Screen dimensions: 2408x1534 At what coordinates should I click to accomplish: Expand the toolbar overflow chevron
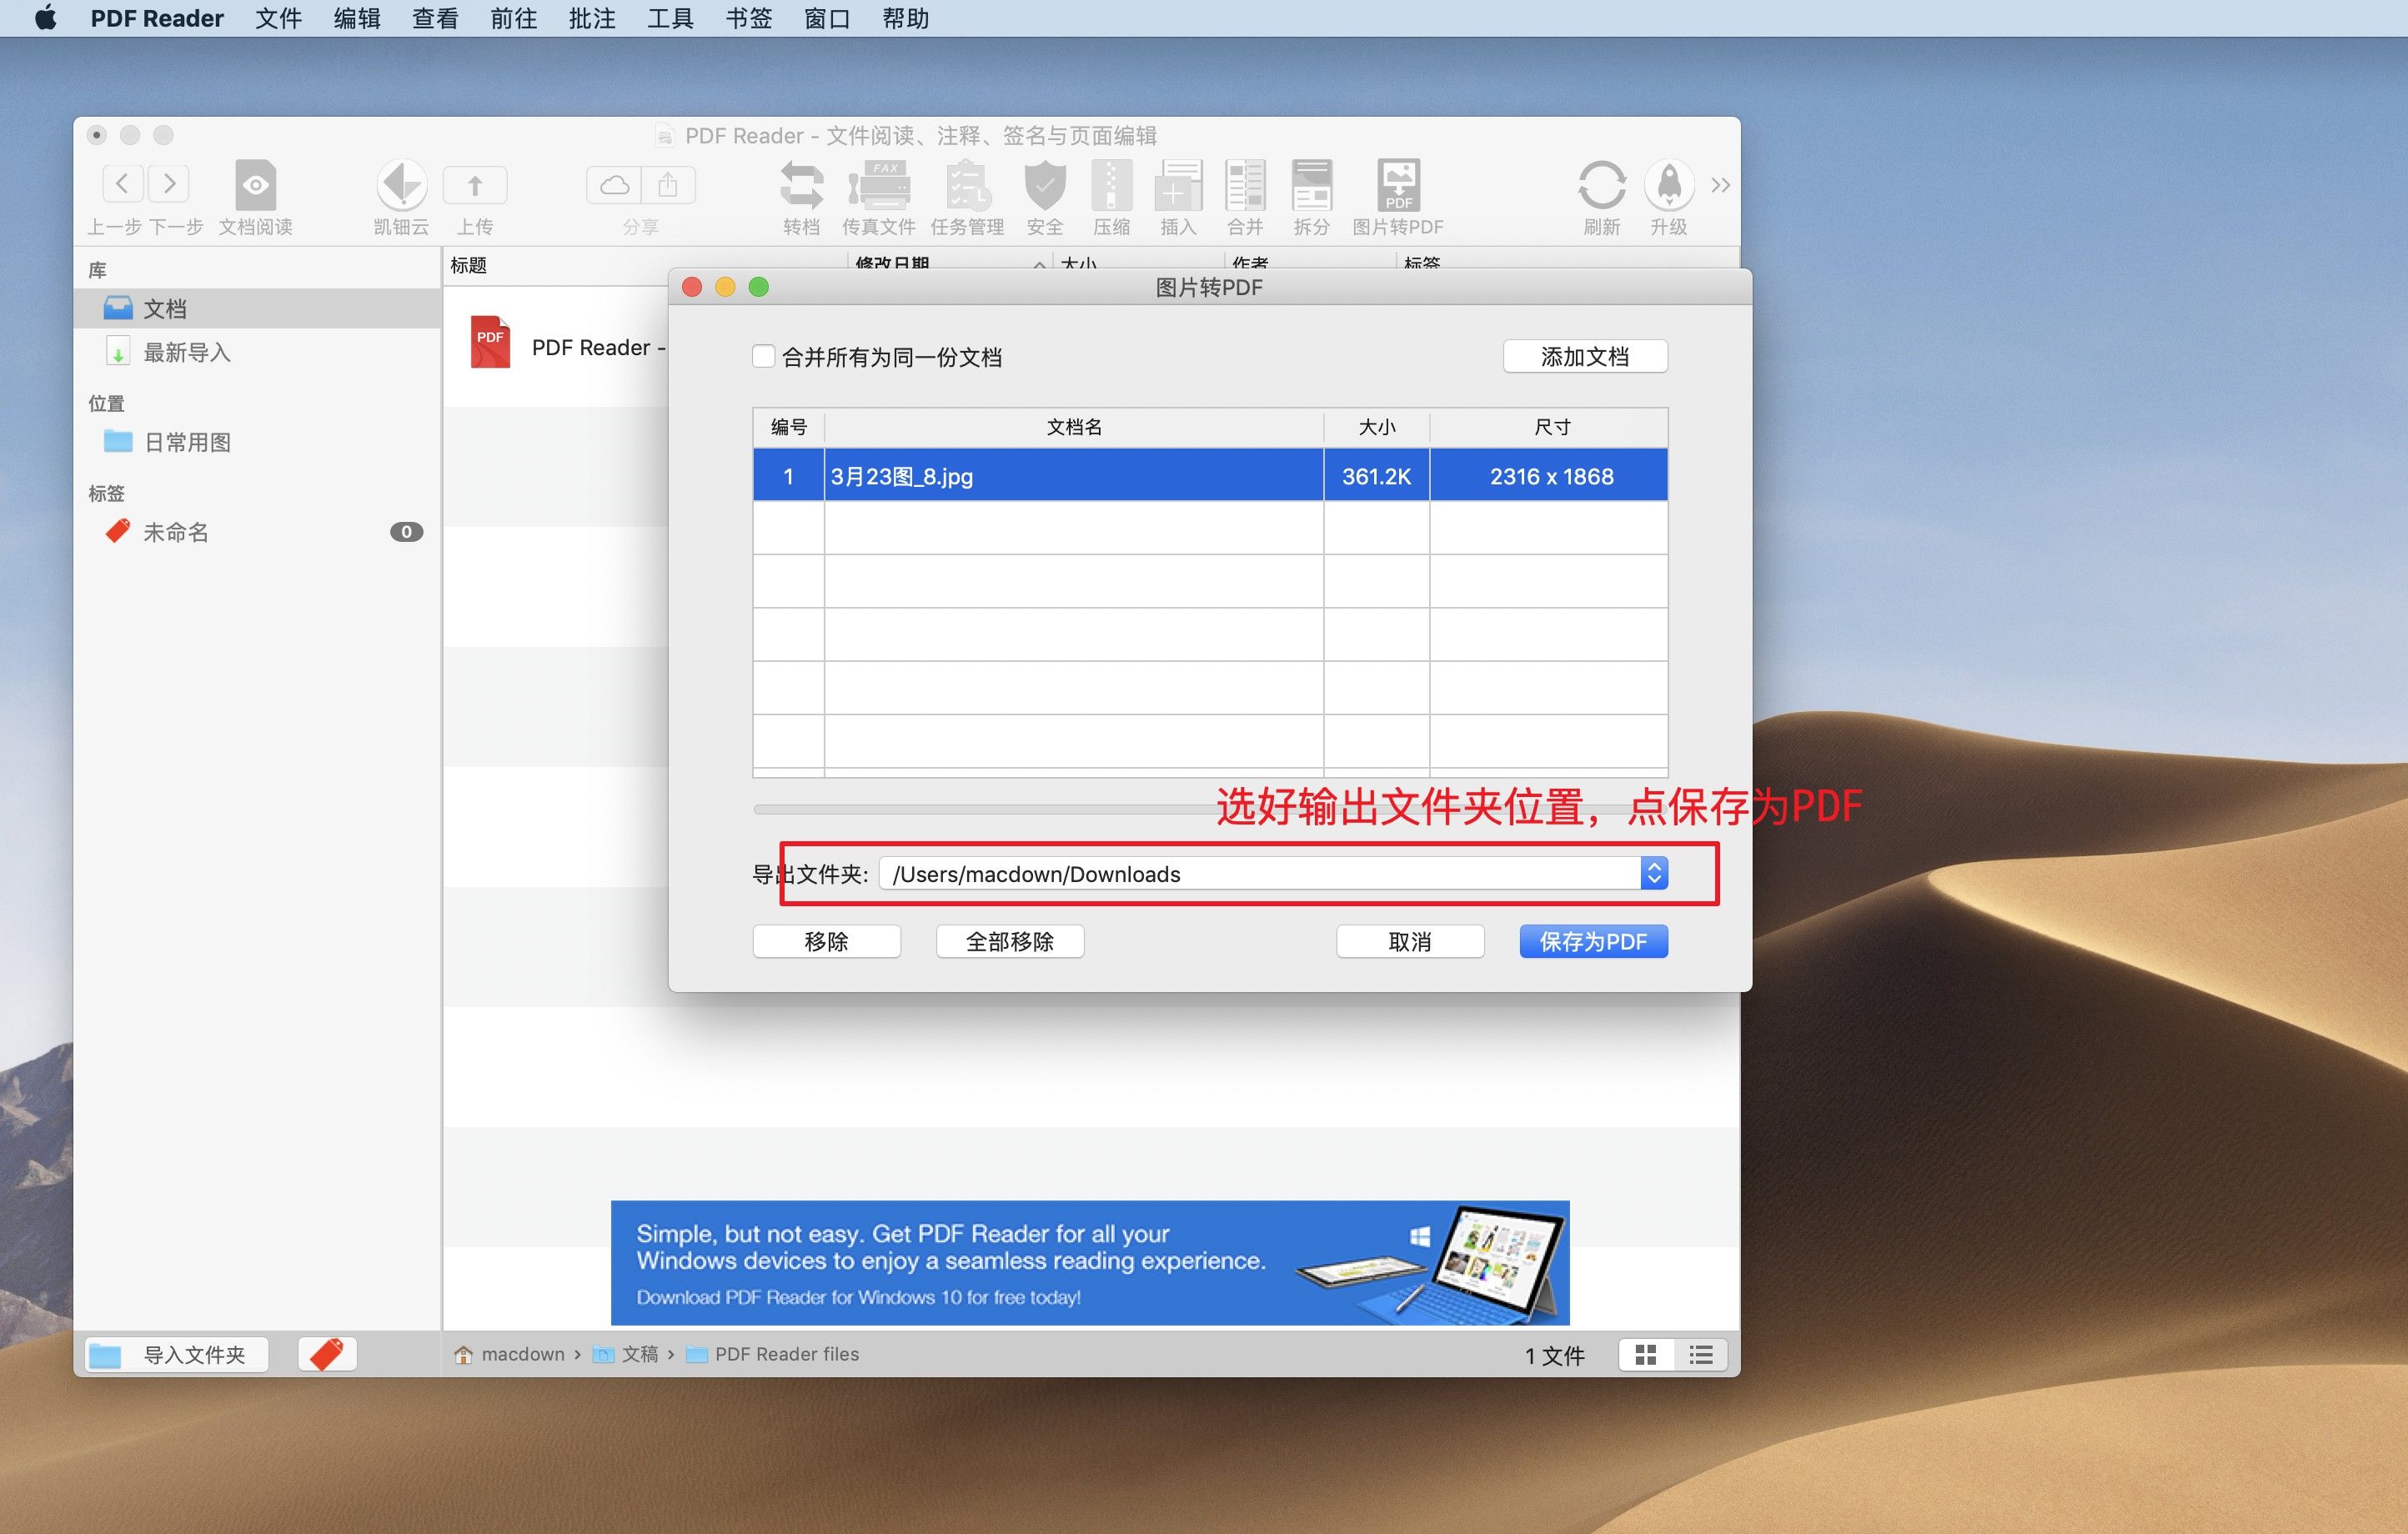point(1720,185)
